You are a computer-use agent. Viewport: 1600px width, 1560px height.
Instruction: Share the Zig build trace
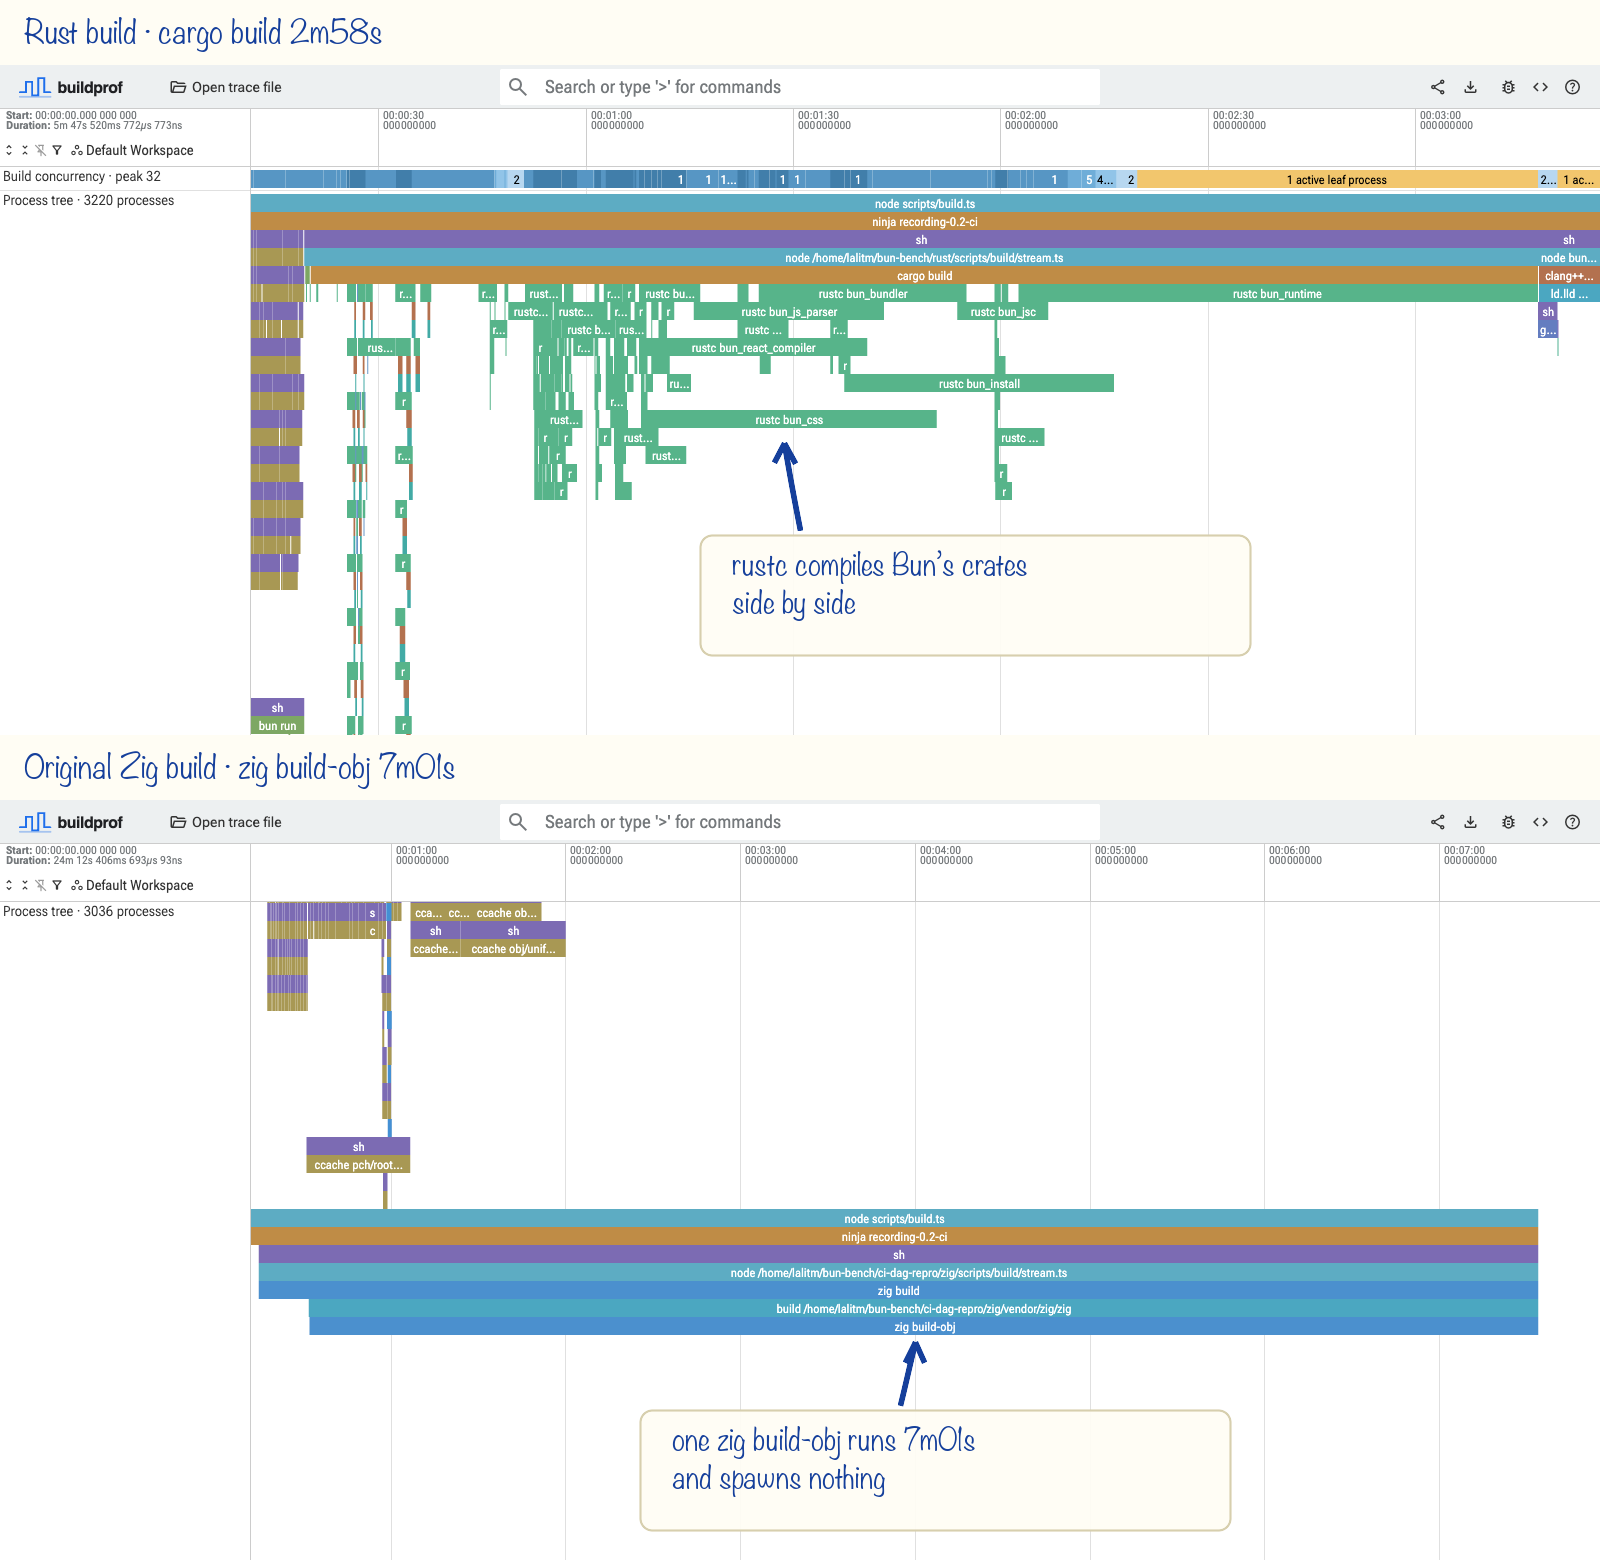pos(1438,822)
